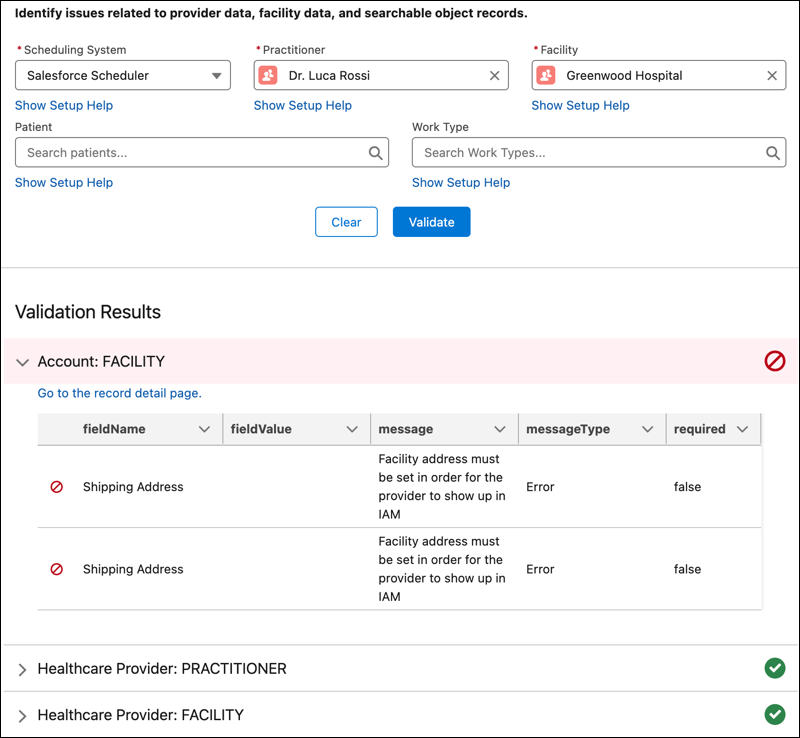Click the red error icon on Account: FACILITY
This screenshot has height=738, width=800.
click(774, 361)
